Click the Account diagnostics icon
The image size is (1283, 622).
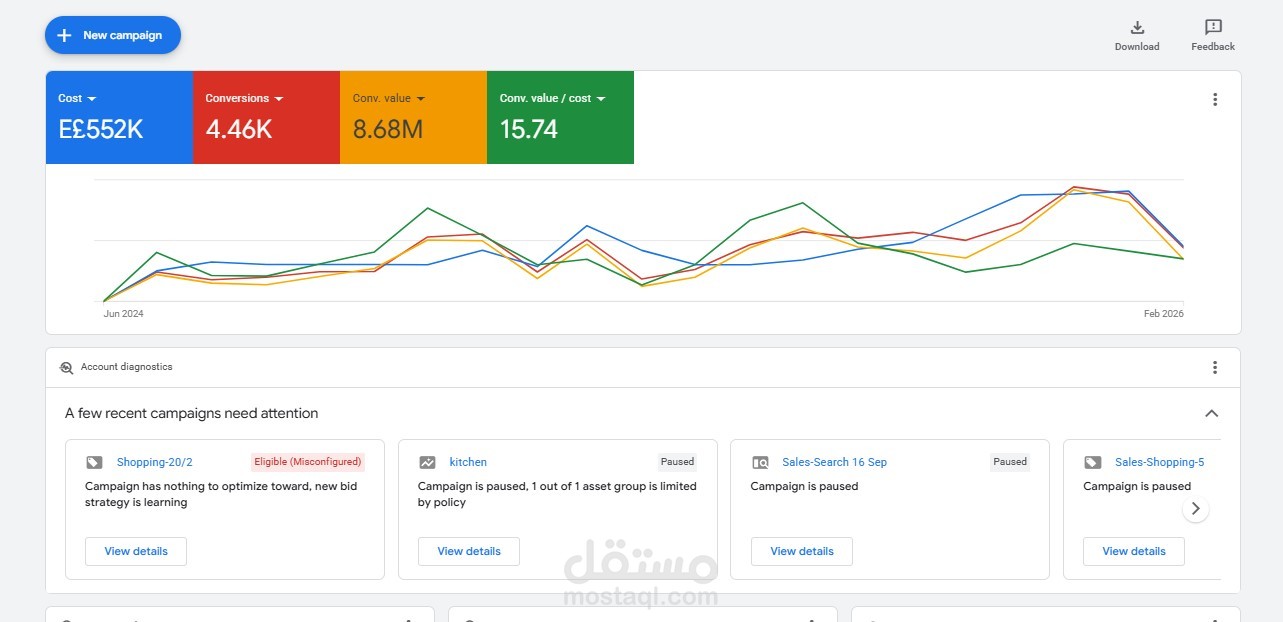[x=66, y=367]
